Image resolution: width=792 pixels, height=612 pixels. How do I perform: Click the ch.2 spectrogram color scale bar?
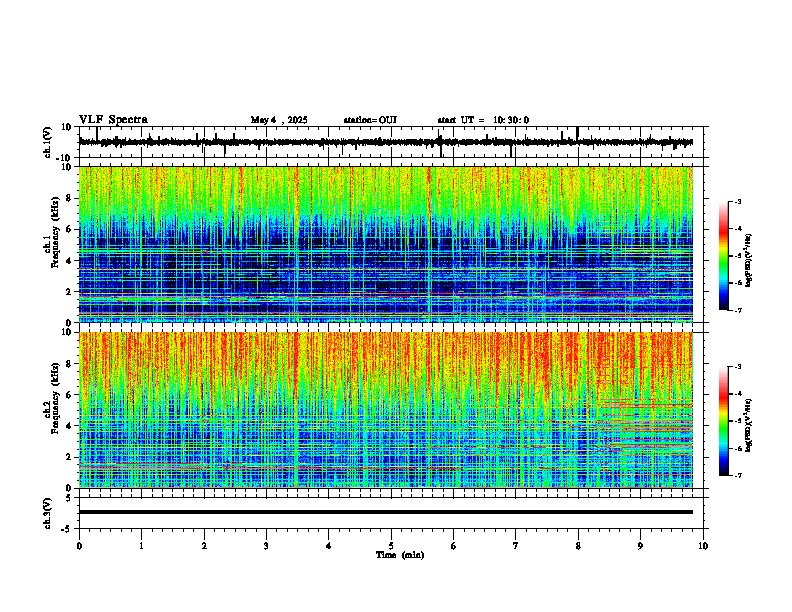(724, 421)
